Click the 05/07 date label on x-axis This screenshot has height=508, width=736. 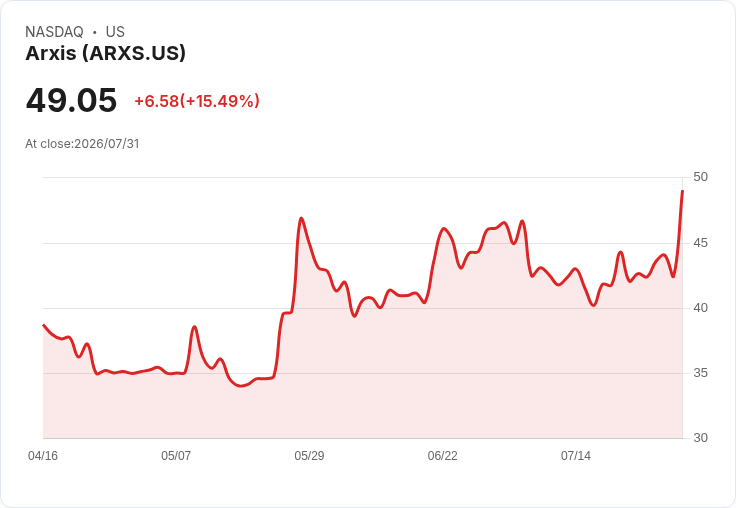point(176,455)
